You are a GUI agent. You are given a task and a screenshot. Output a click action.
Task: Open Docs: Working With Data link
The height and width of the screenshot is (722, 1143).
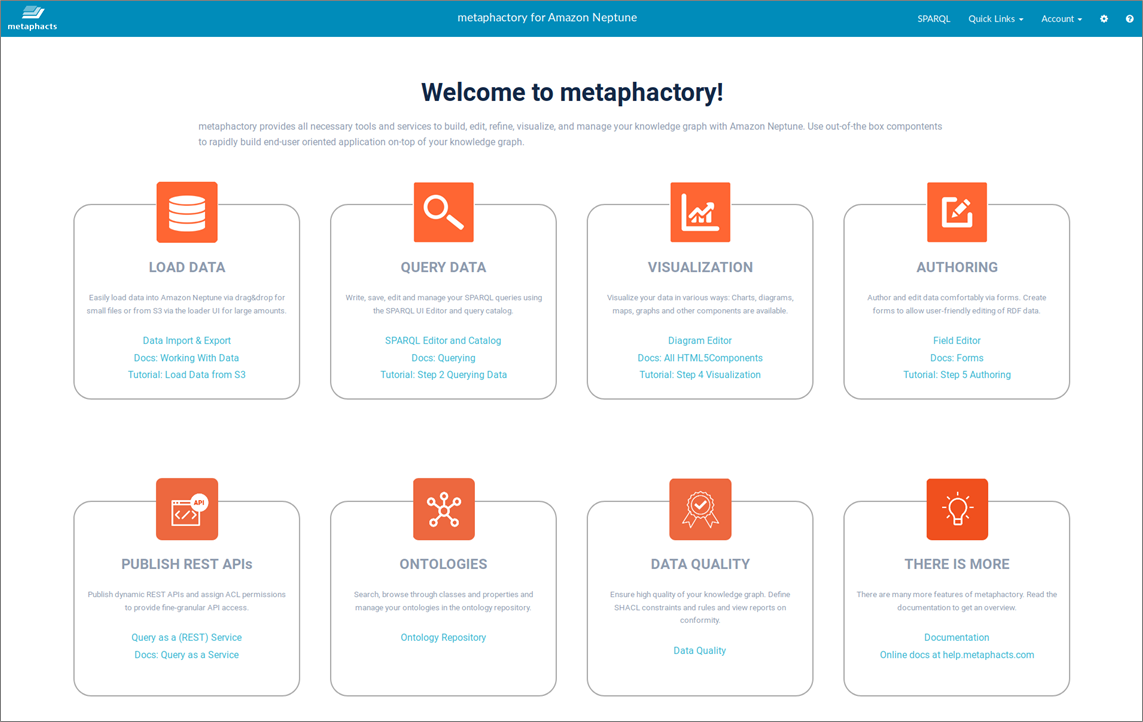click(x=187, y=358)
